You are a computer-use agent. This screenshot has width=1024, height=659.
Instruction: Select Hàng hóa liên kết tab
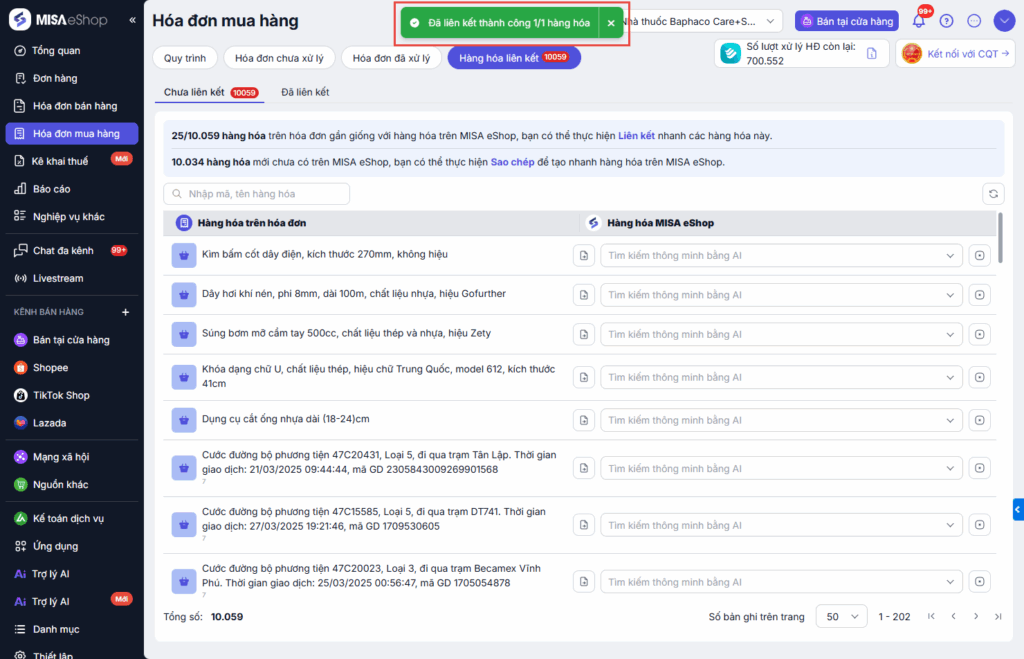(514, 58)
